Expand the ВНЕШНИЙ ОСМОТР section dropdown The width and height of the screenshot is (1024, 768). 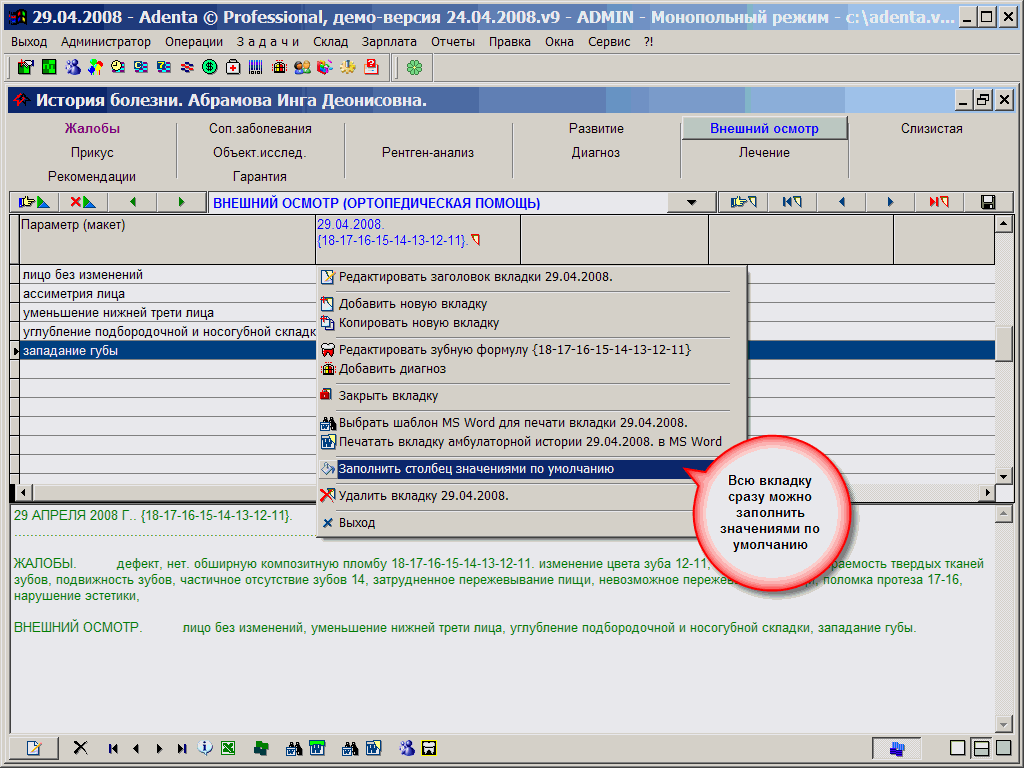pyautogui.click(x=692, y=202)
